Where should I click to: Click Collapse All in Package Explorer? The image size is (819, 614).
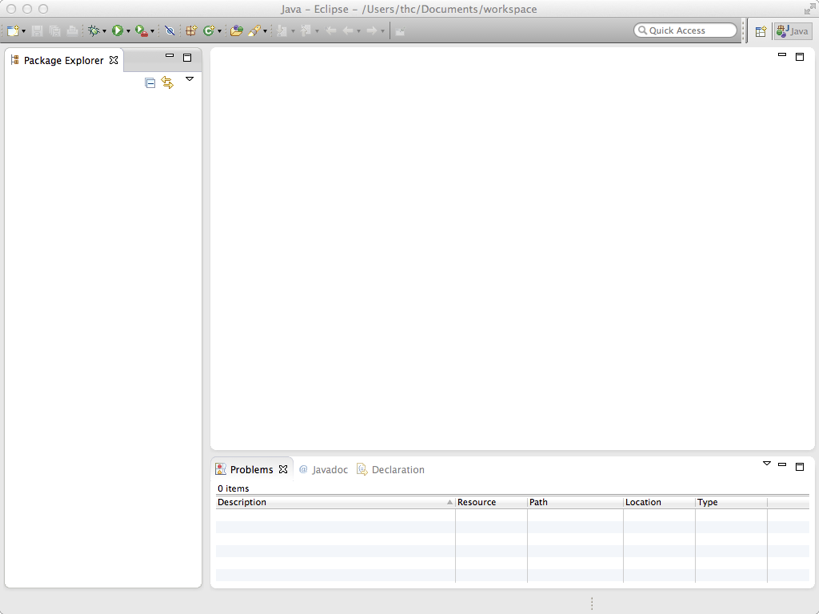point(150,82)
